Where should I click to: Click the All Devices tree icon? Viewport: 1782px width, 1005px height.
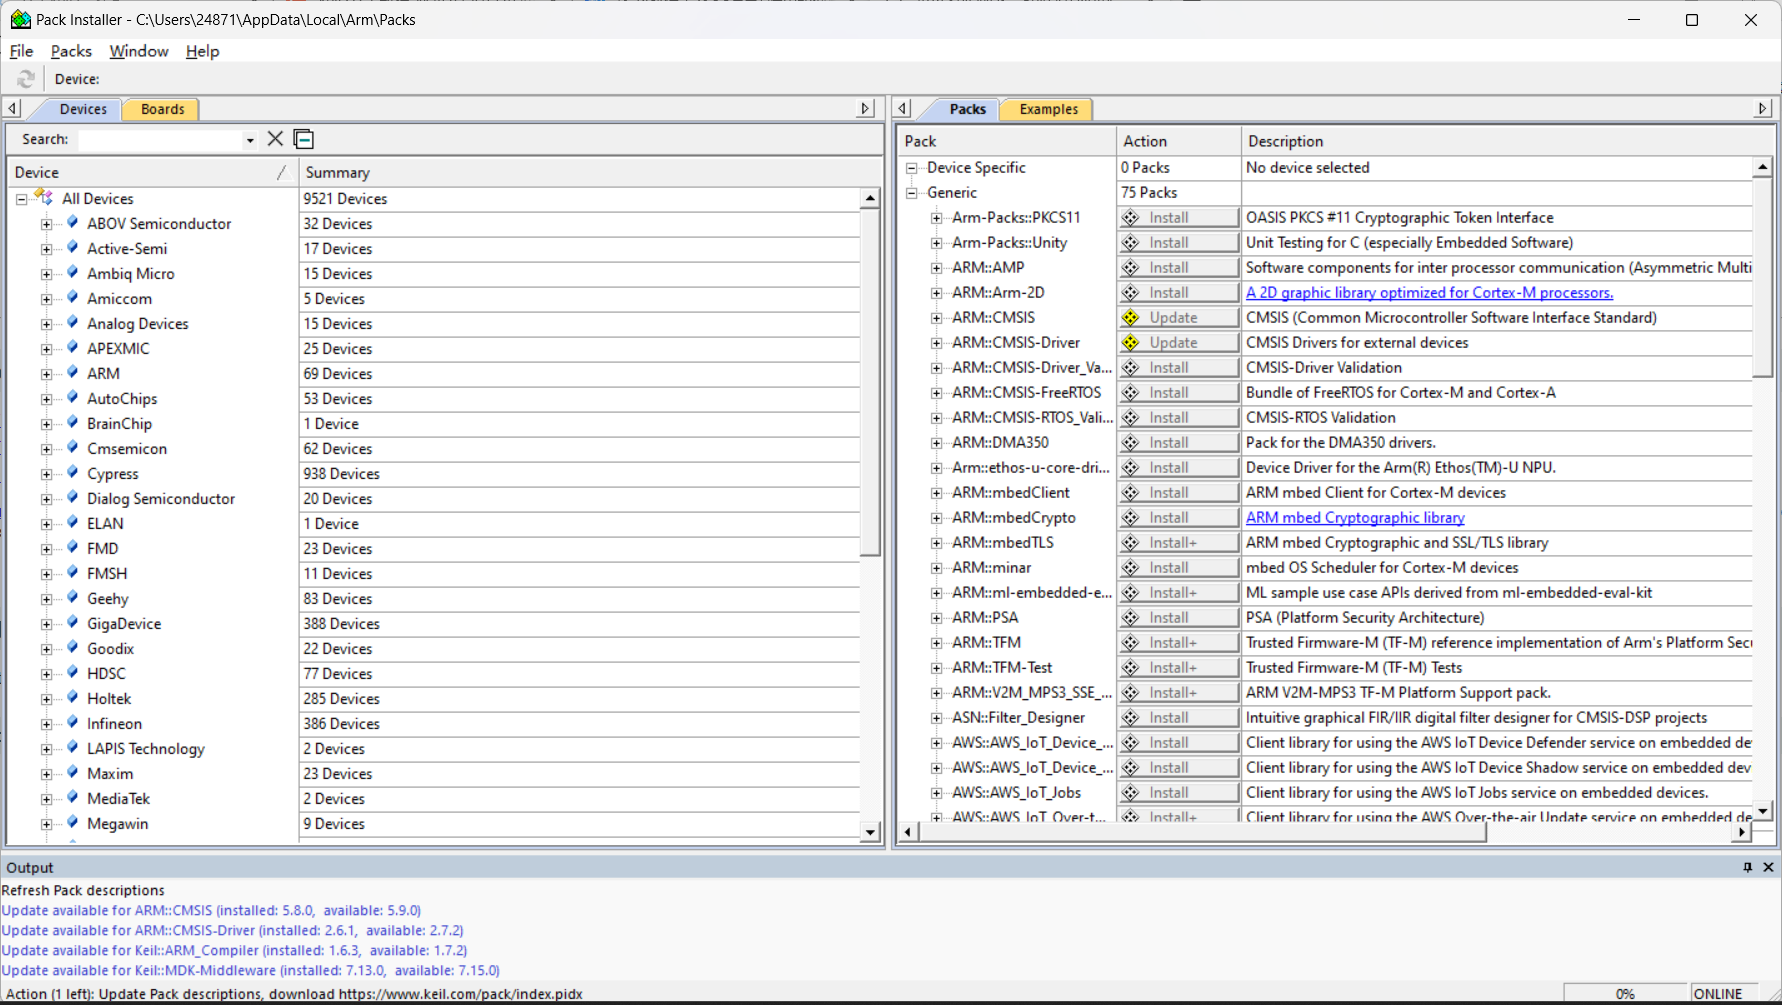click(44, 197)
